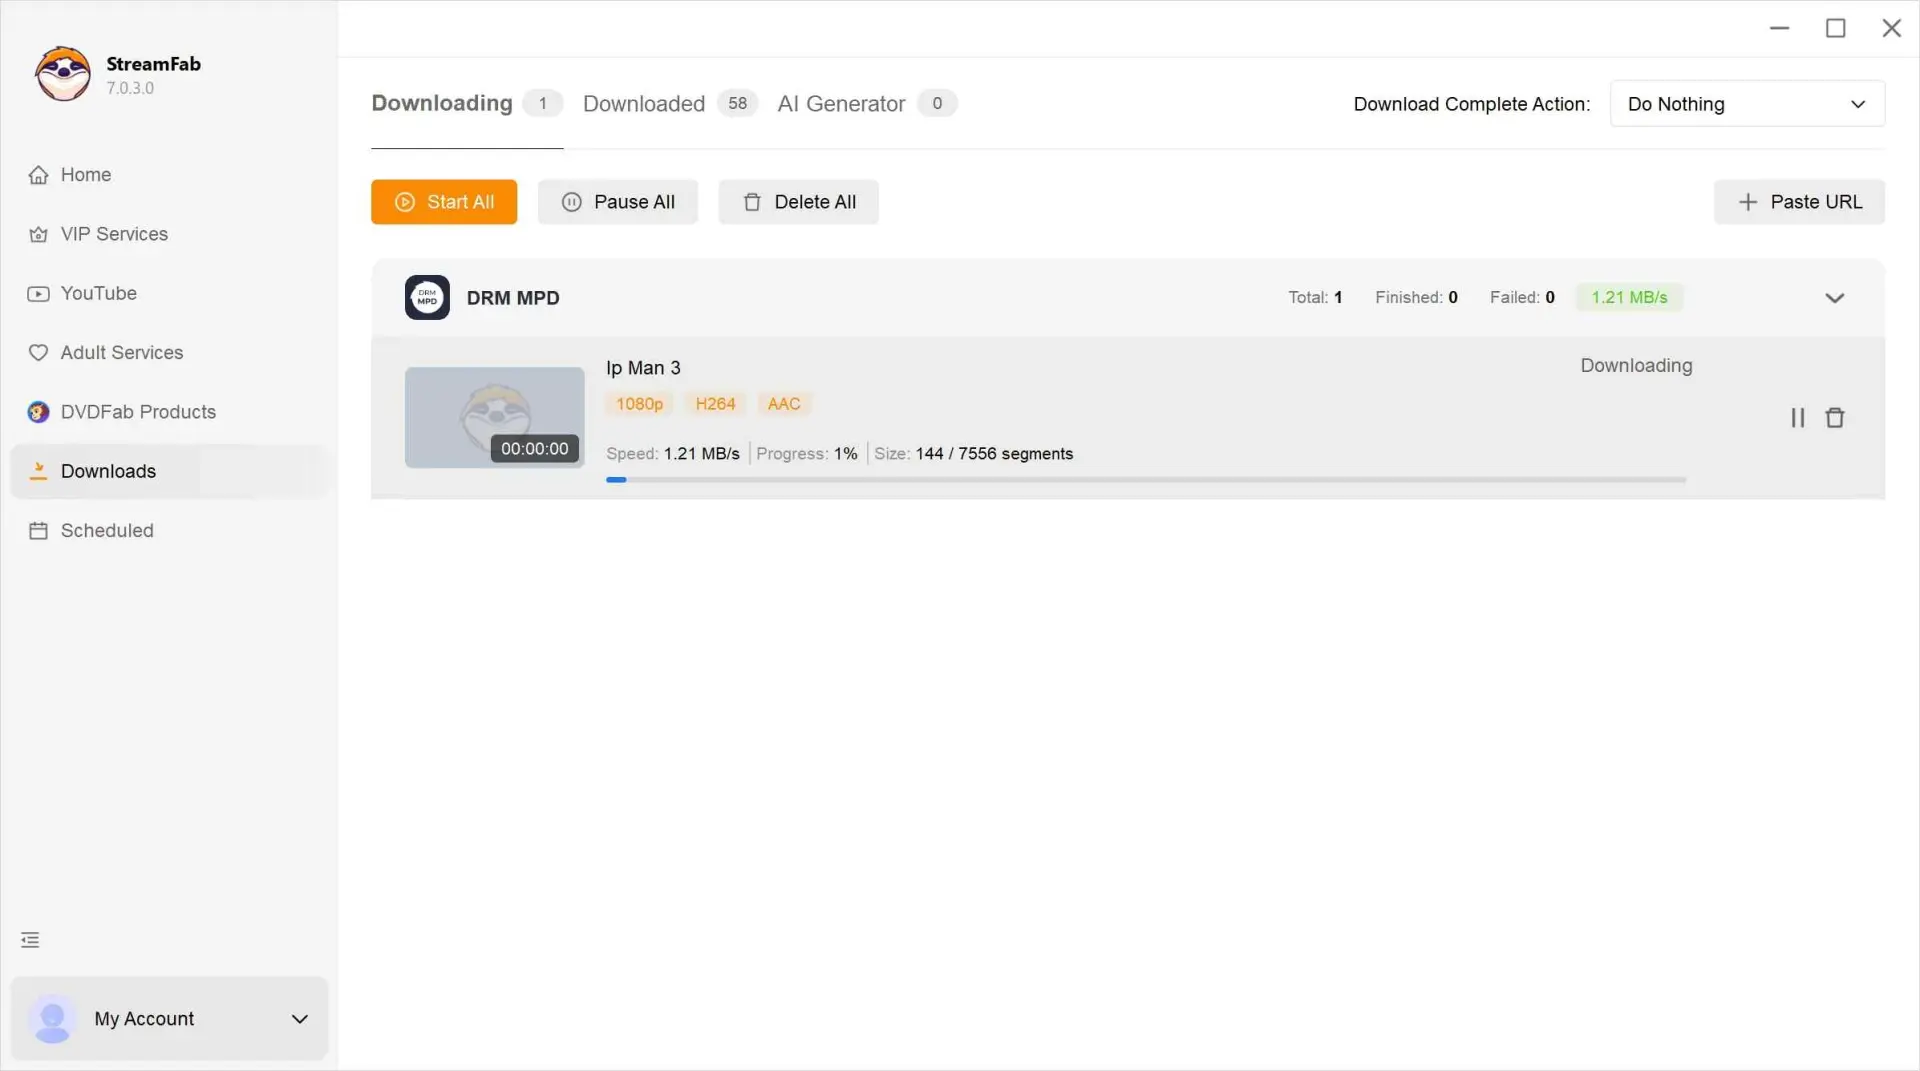The width and height of the screenshot is (1920, 1071).
Task: Open the Scheduled calendar icon
Action: (x=38, y=531)
